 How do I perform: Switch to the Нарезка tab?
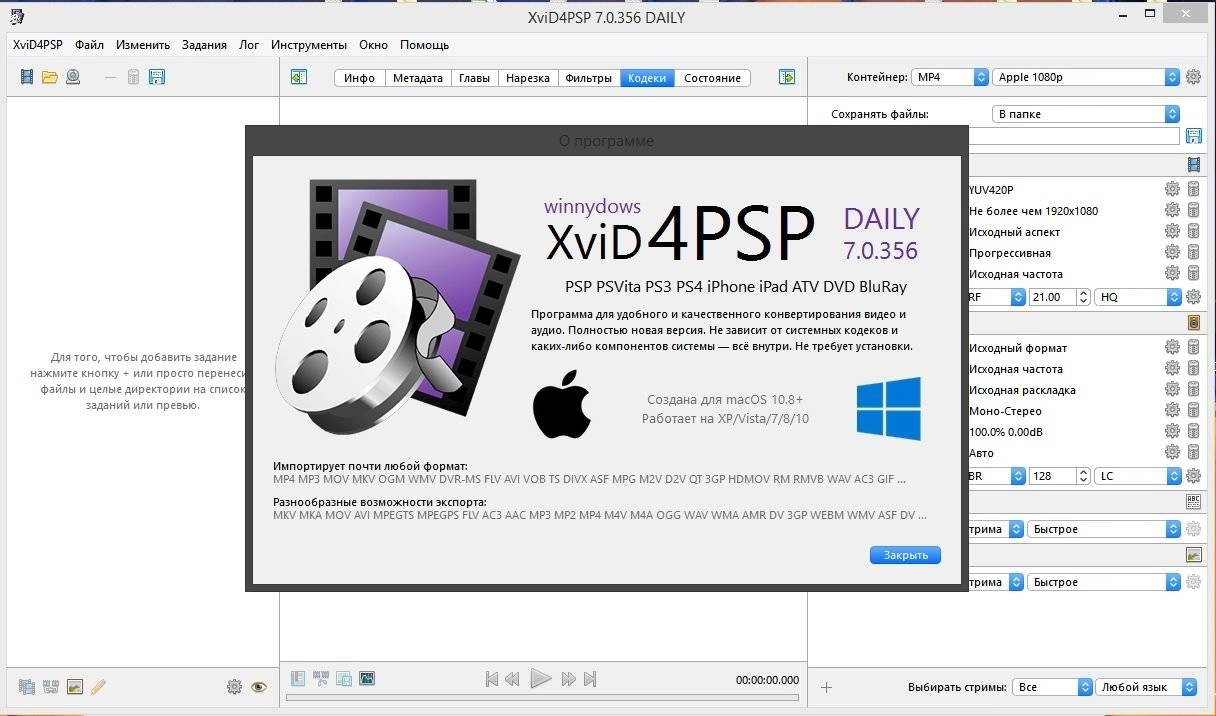coord(527,77)
